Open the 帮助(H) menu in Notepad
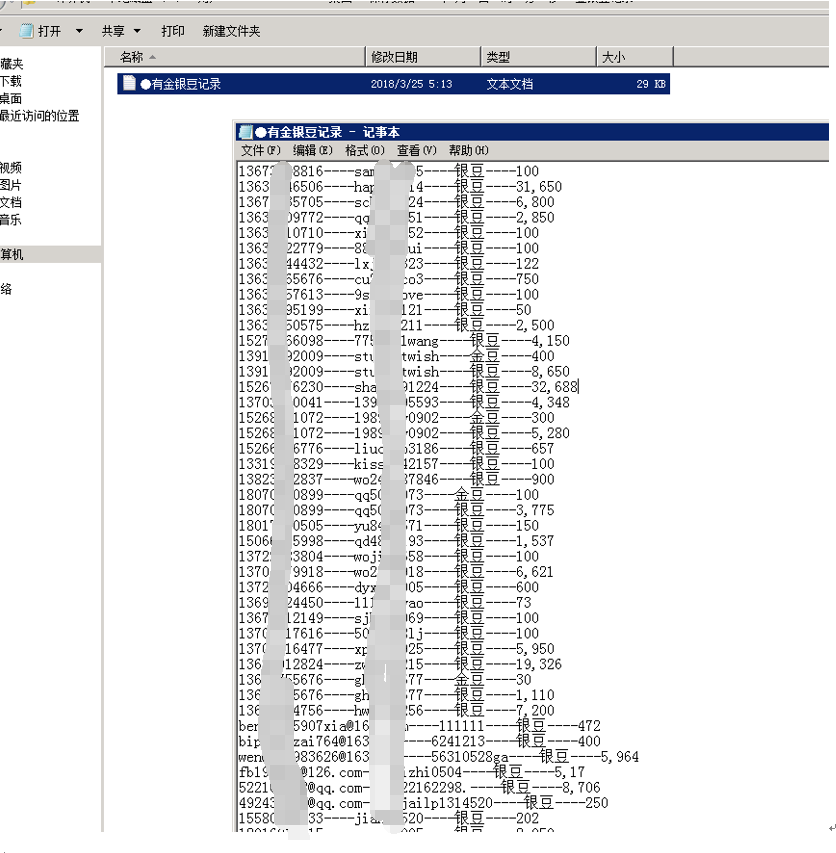 [x=468, y=150]
